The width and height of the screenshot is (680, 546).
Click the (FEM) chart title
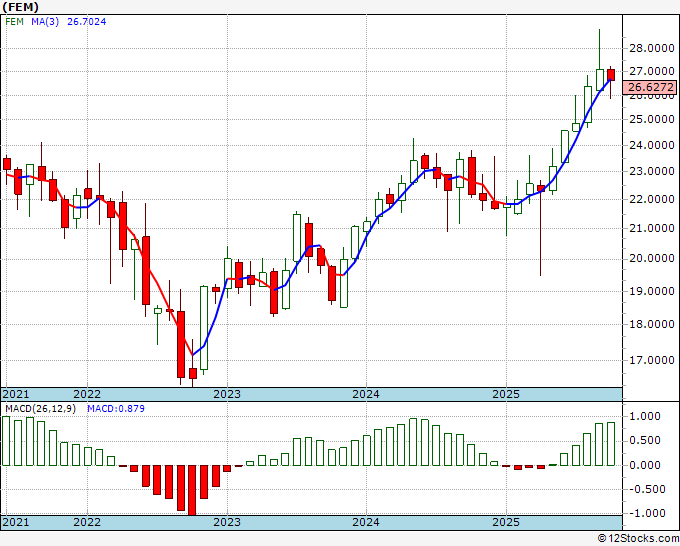tap(20, 7)
